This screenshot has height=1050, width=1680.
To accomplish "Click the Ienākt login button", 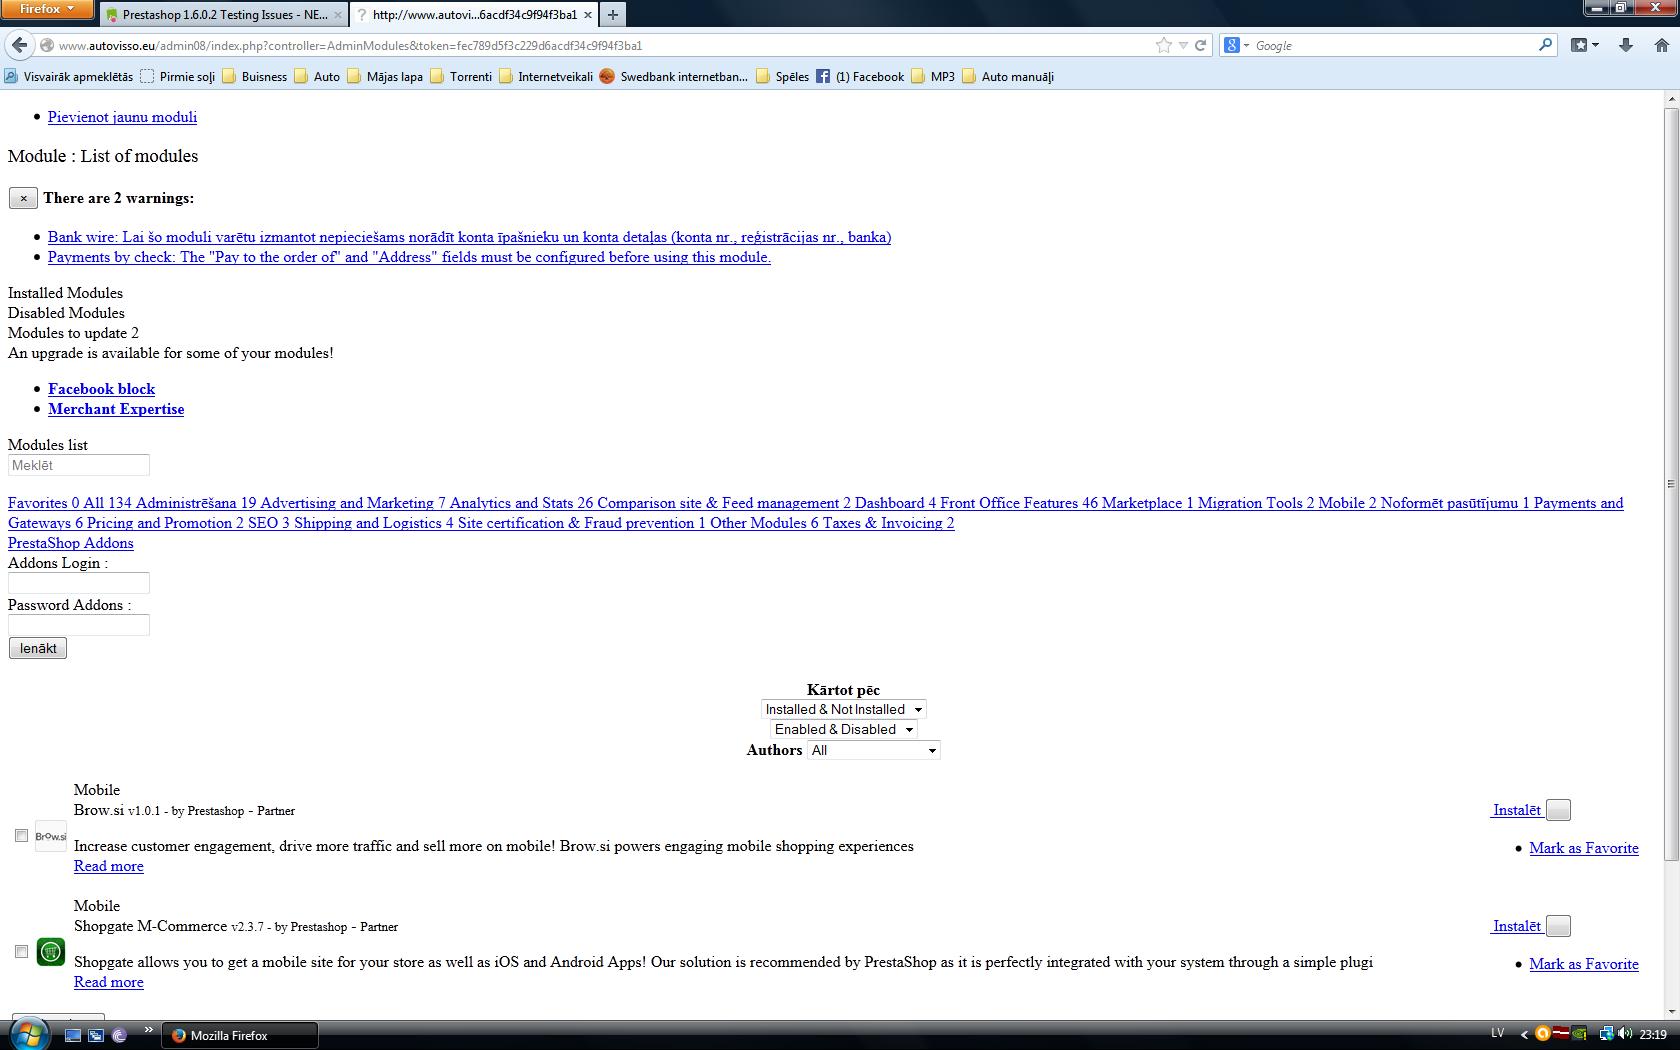I will point(38,648).
